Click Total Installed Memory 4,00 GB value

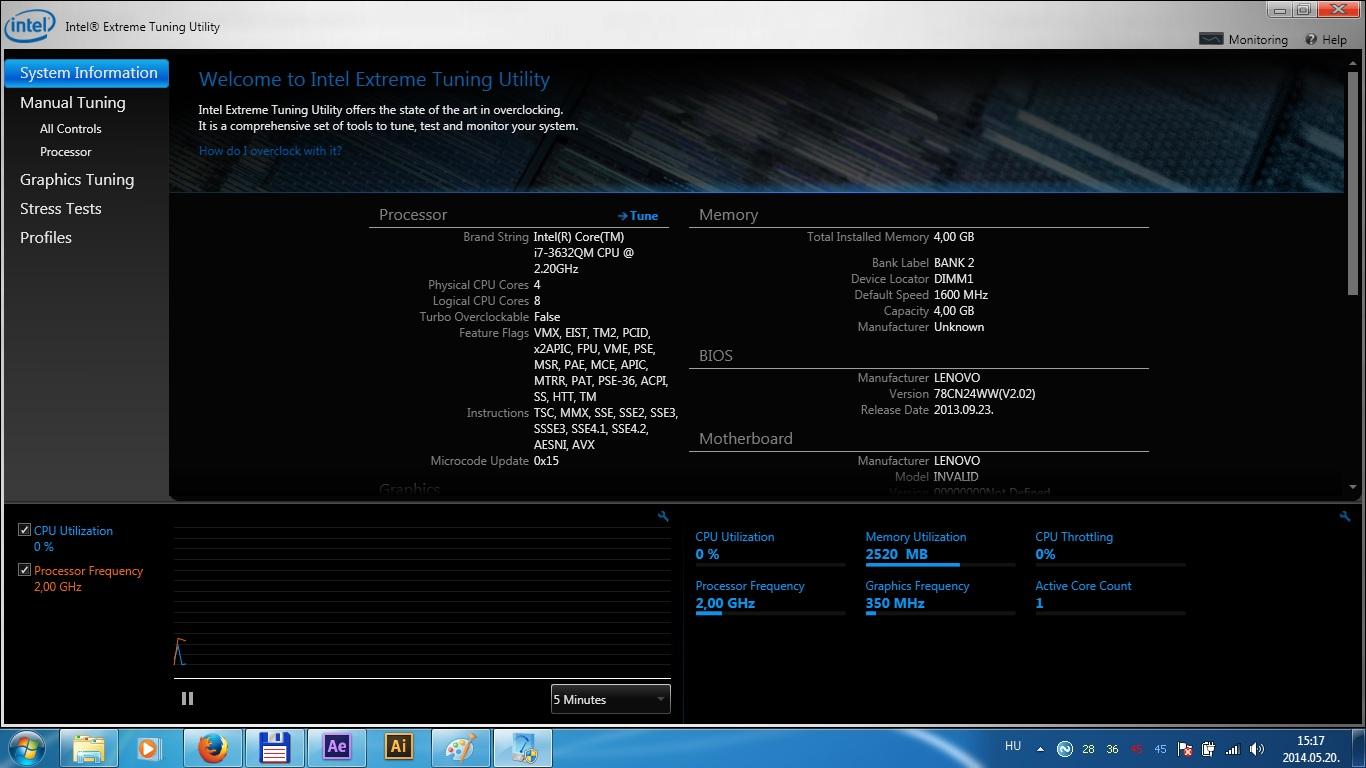pos(954,237)
